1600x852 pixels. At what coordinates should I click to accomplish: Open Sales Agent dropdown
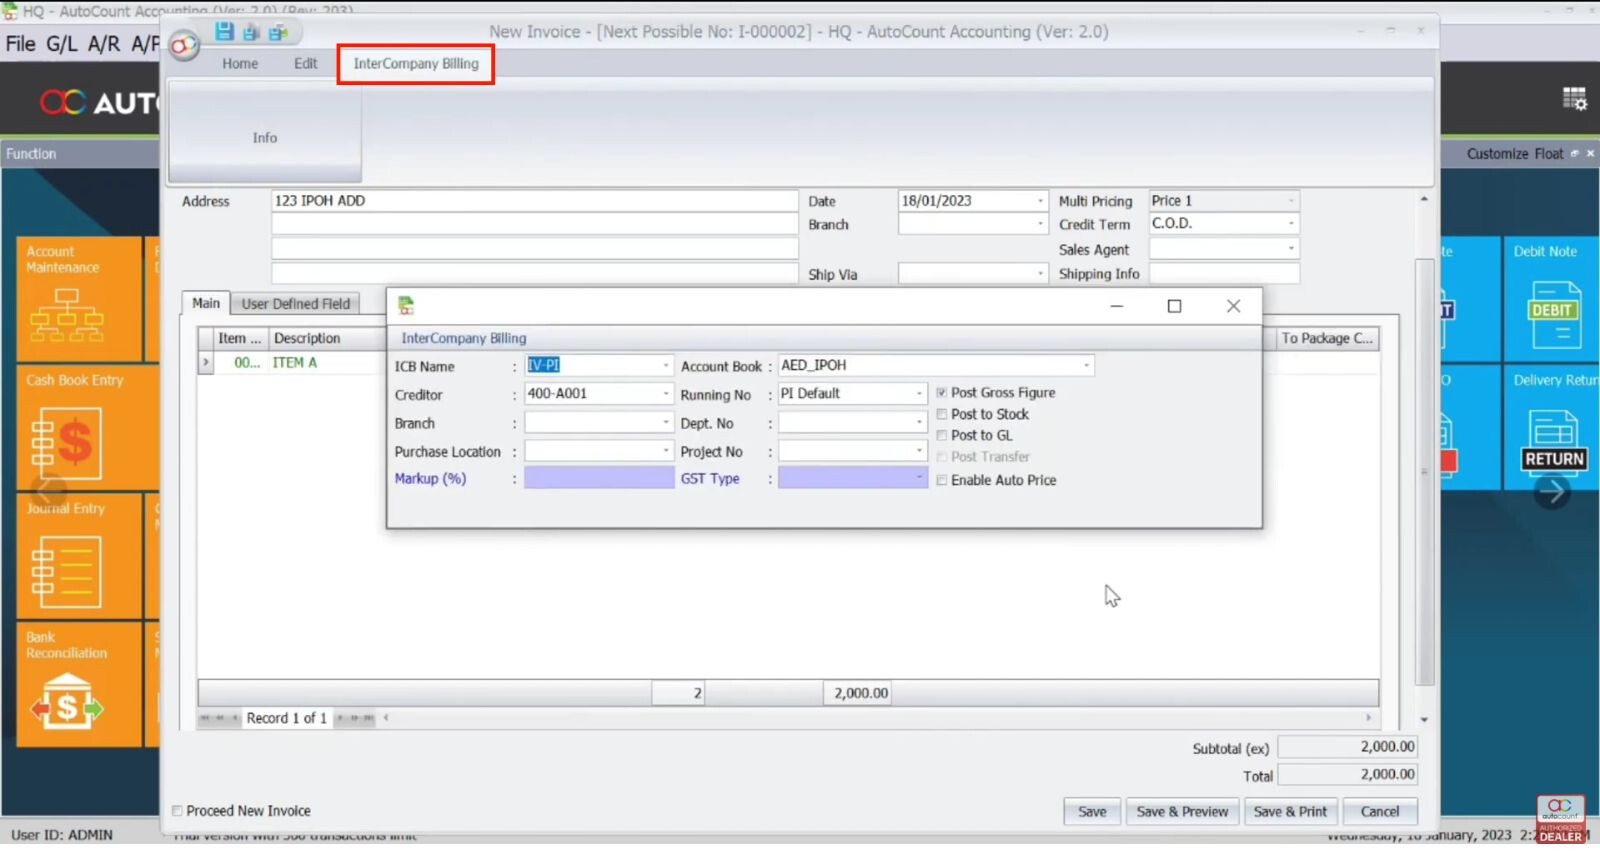click(1291, 249)
